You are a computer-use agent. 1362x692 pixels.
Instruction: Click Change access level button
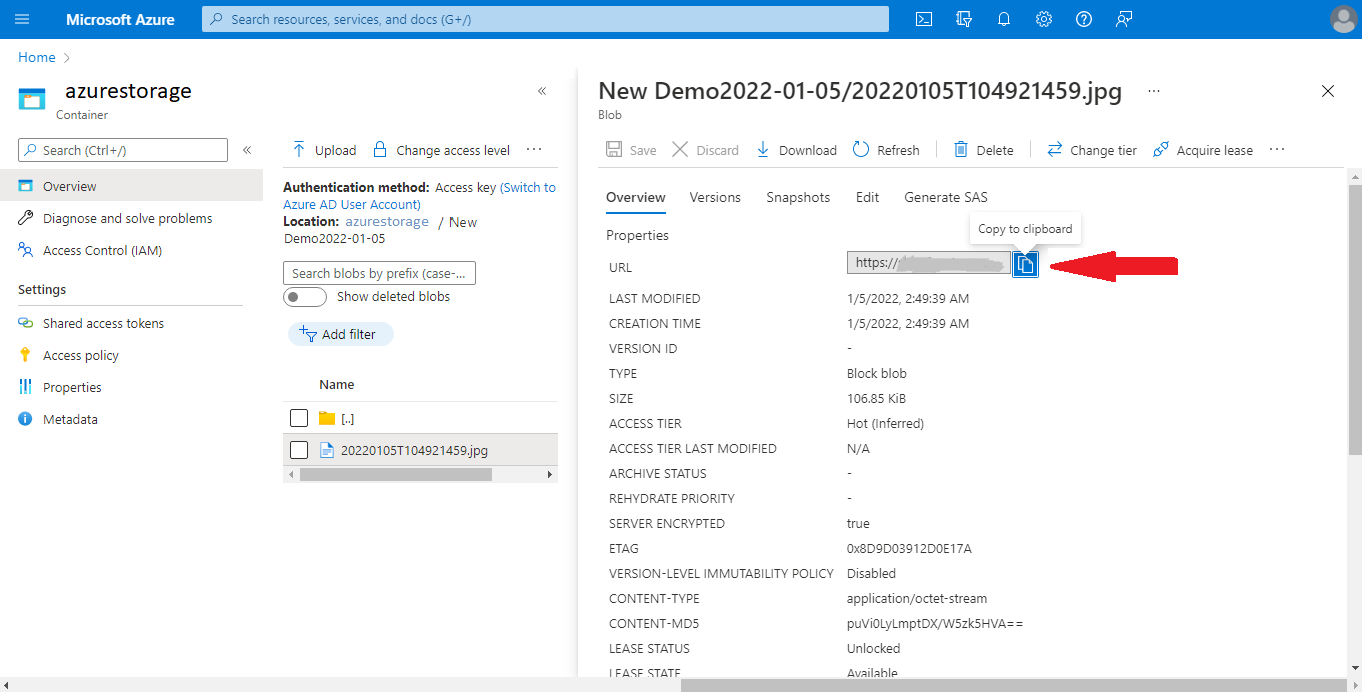[441, 150]
